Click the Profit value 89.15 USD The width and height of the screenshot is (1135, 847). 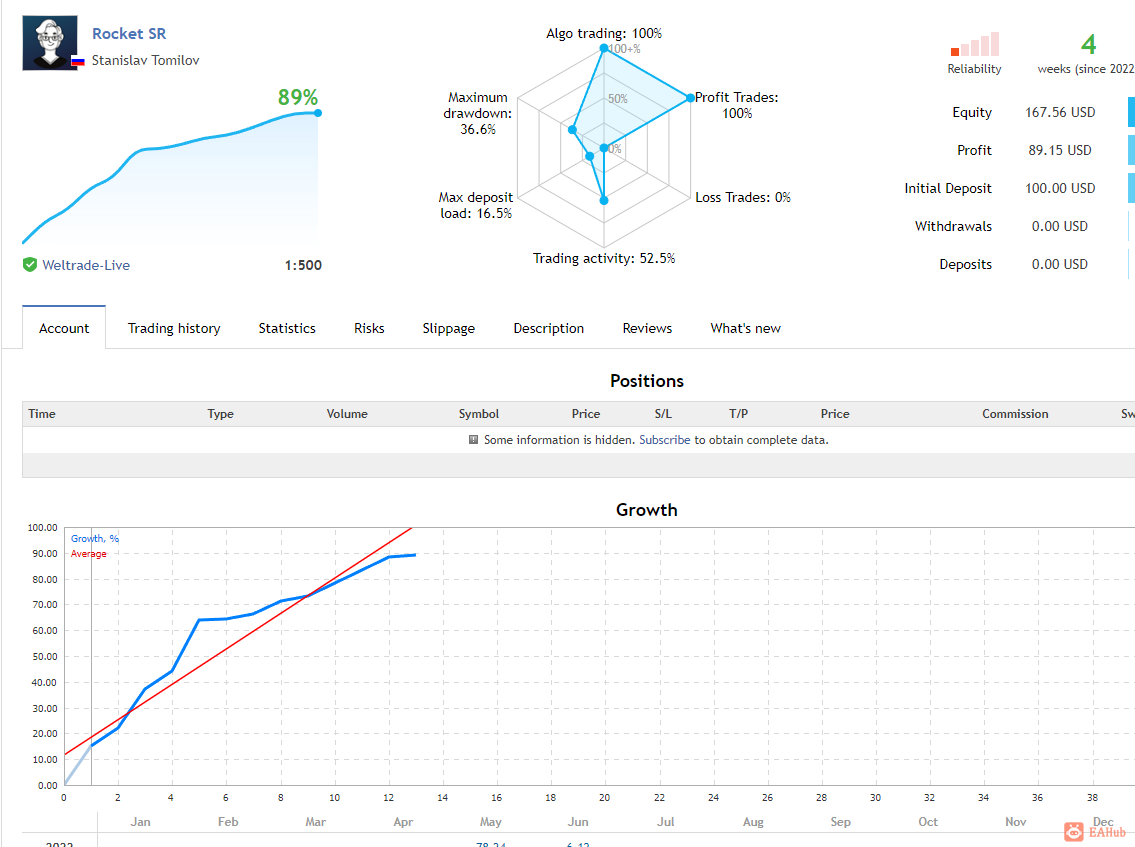(x=1060, y=150)
